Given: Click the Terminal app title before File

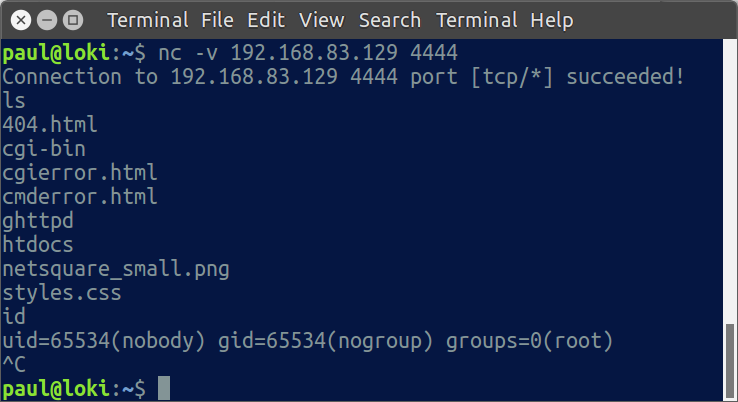Looking at the screenshot, I should tap(146, 20).
